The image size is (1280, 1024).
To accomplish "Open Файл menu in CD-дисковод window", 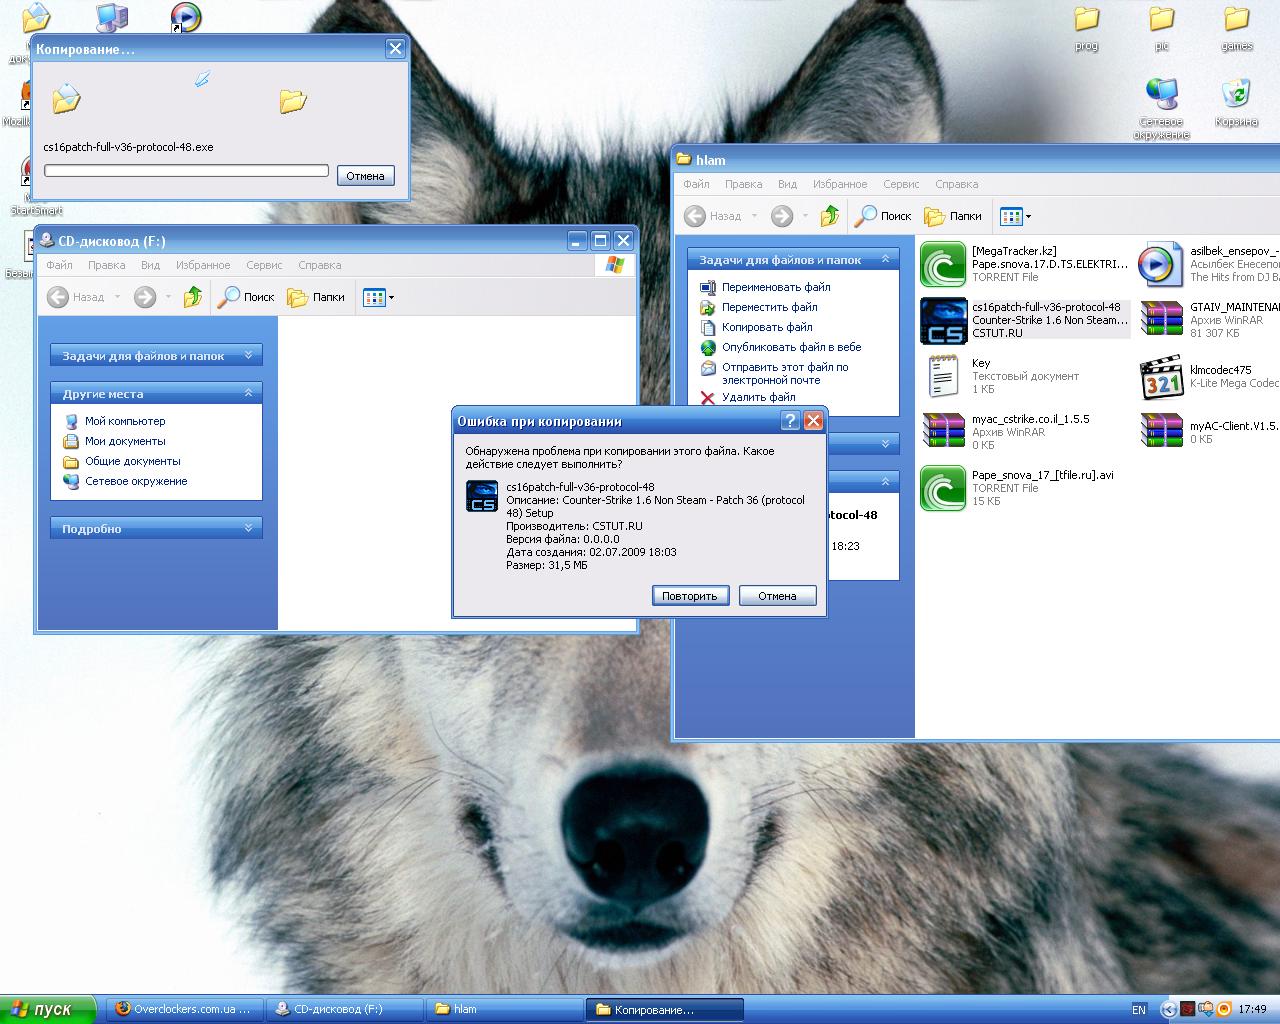I will pyautogui.click(x=59, y=265).
